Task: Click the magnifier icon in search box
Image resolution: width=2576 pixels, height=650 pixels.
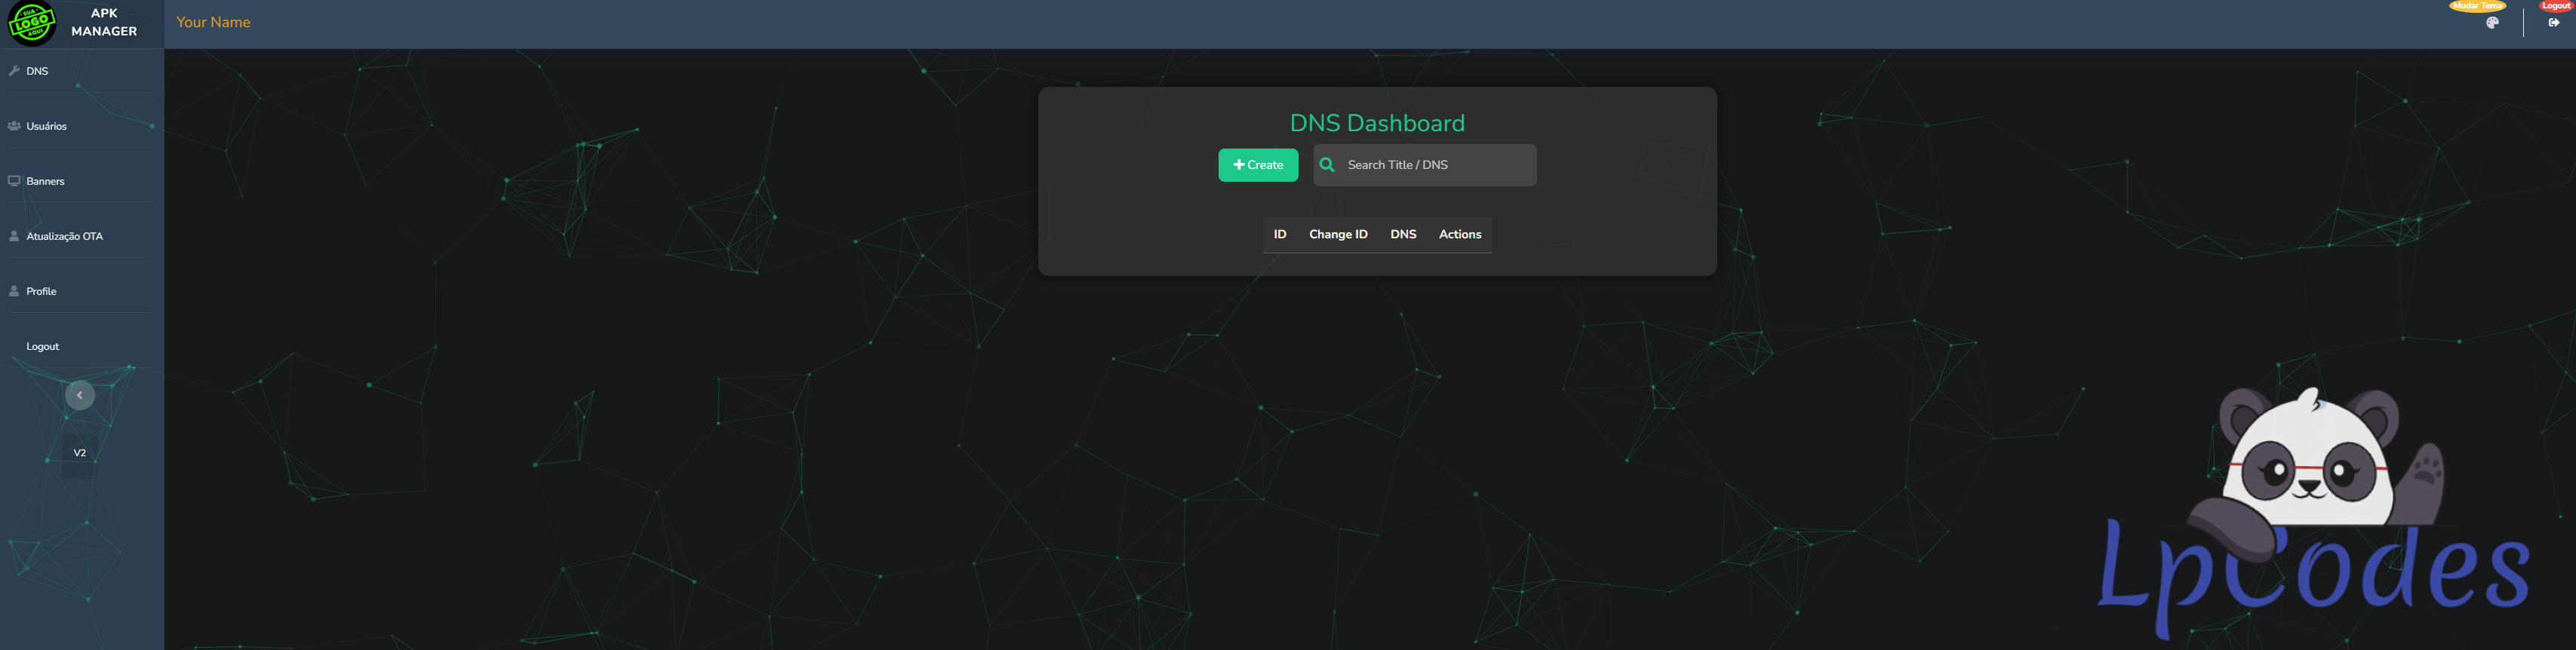Action: pyautogui.click(x=1327, y=165)
